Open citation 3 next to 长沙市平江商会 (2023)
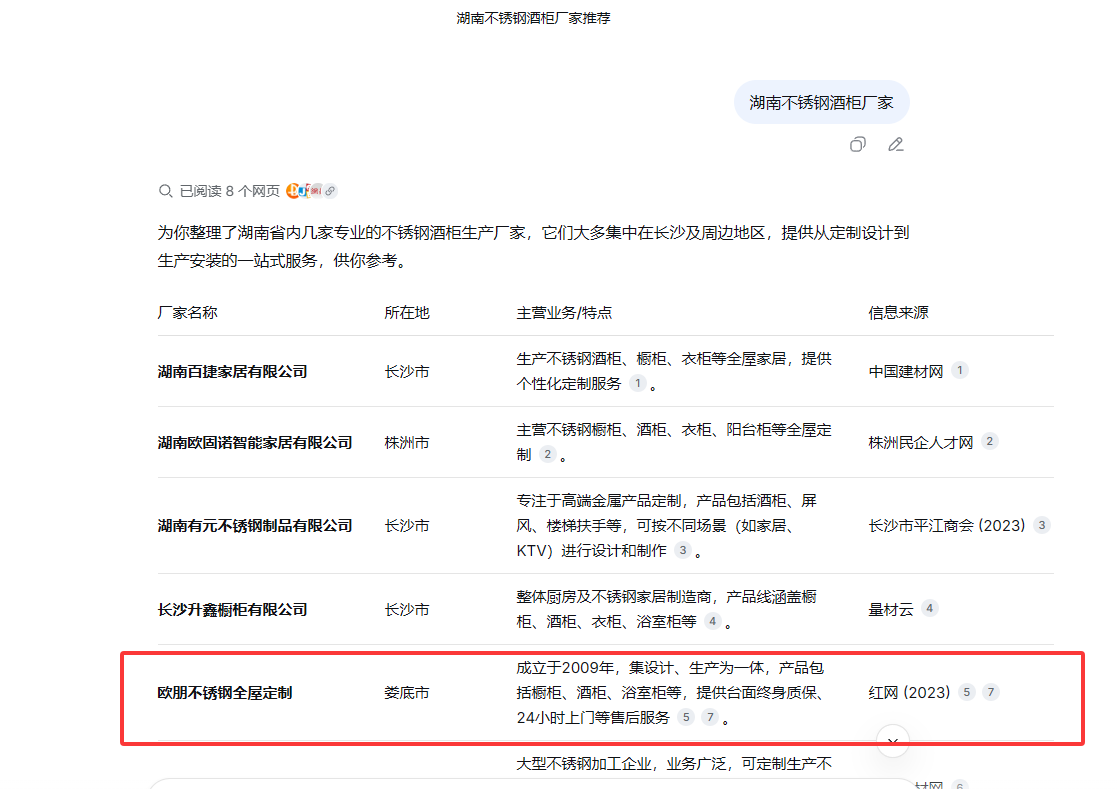 [x=1041, y=526]
